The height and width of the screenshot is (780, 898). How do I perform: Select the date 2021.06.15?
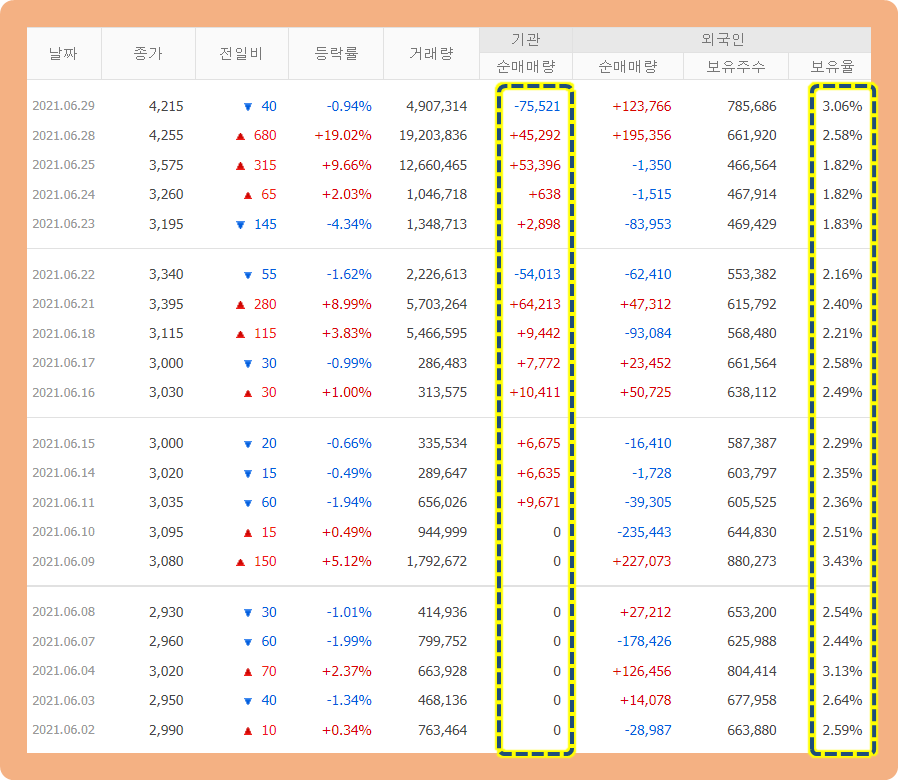pyautogui.click(x=64, y=443)
